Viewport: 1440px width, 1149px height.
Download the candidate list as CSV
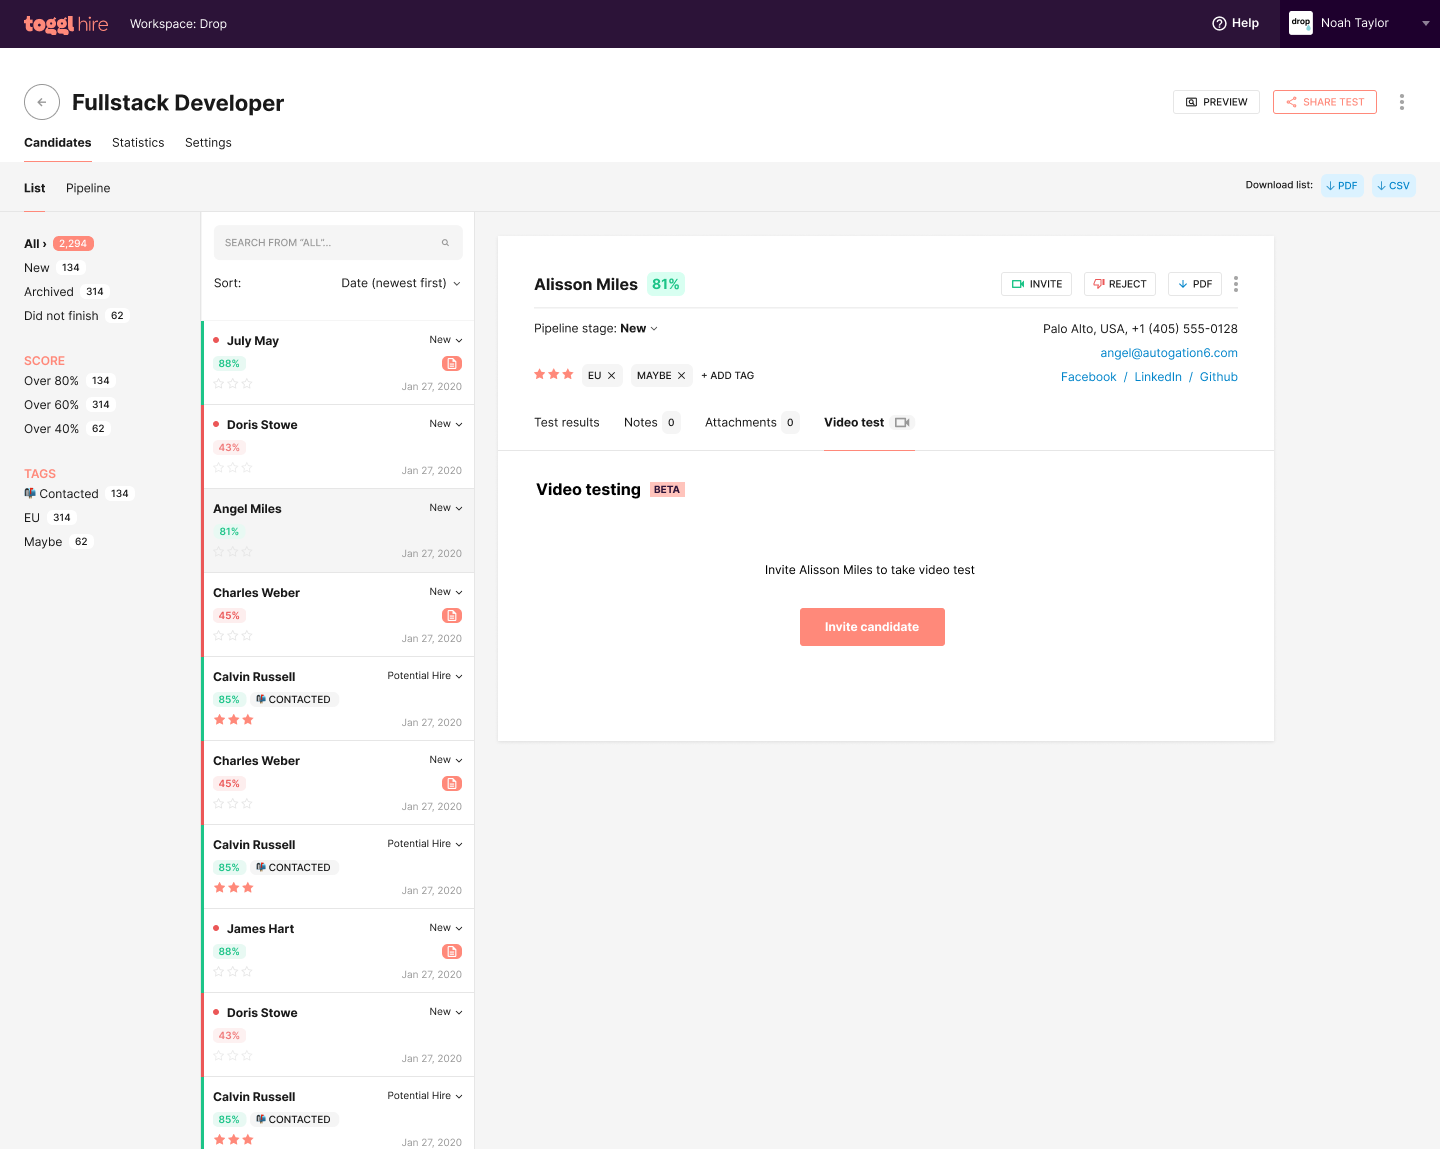point(1393,185)
